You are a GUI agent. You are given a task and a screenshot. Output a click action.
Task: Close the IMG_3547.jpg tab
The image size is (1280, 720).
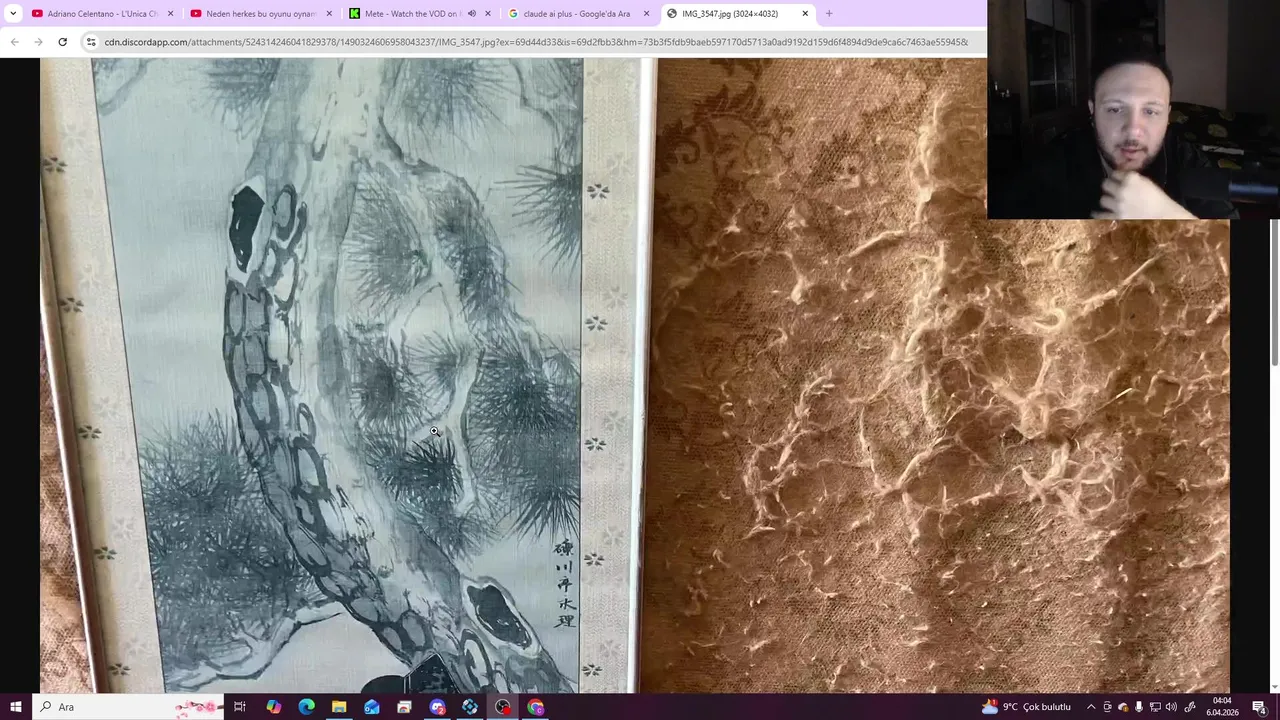pyautogui.click(x=805, y=14)
